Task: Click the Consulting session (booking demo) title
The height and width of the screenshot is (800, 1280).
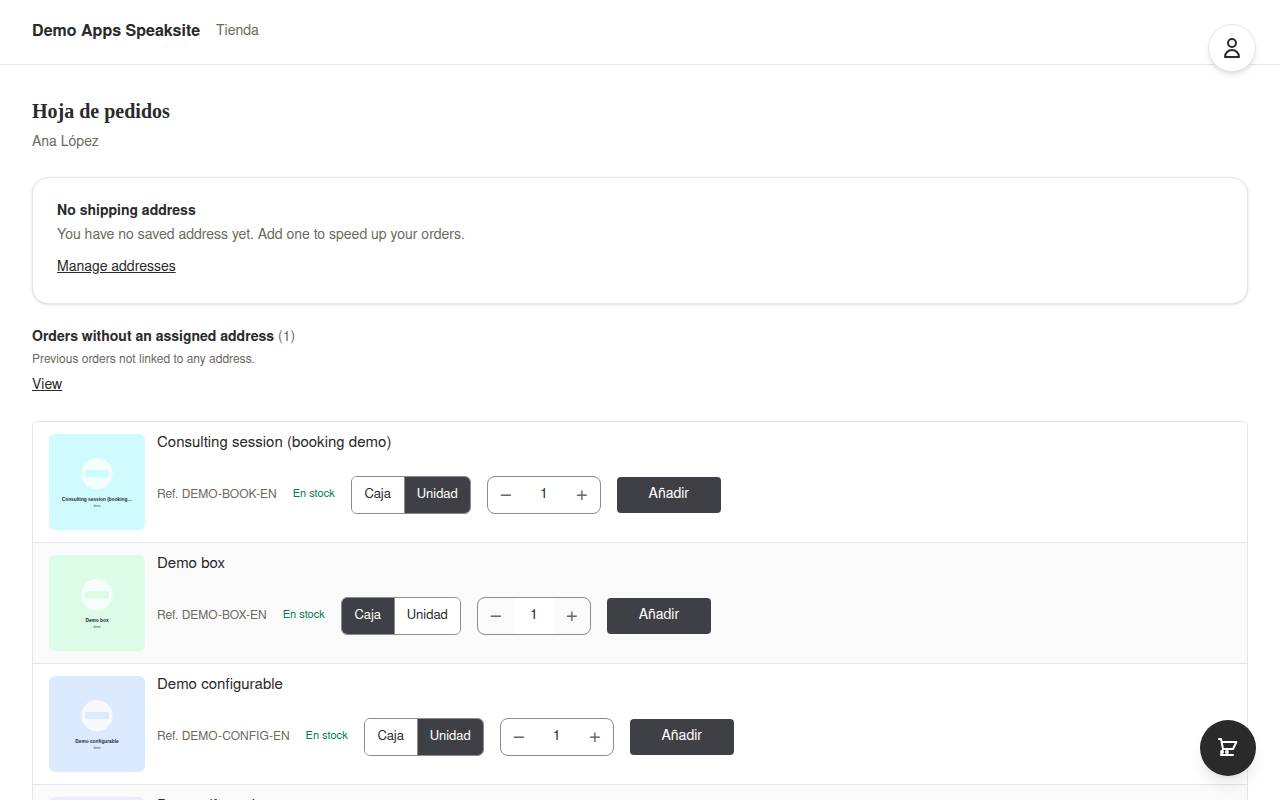Action: tap(274, 442)
